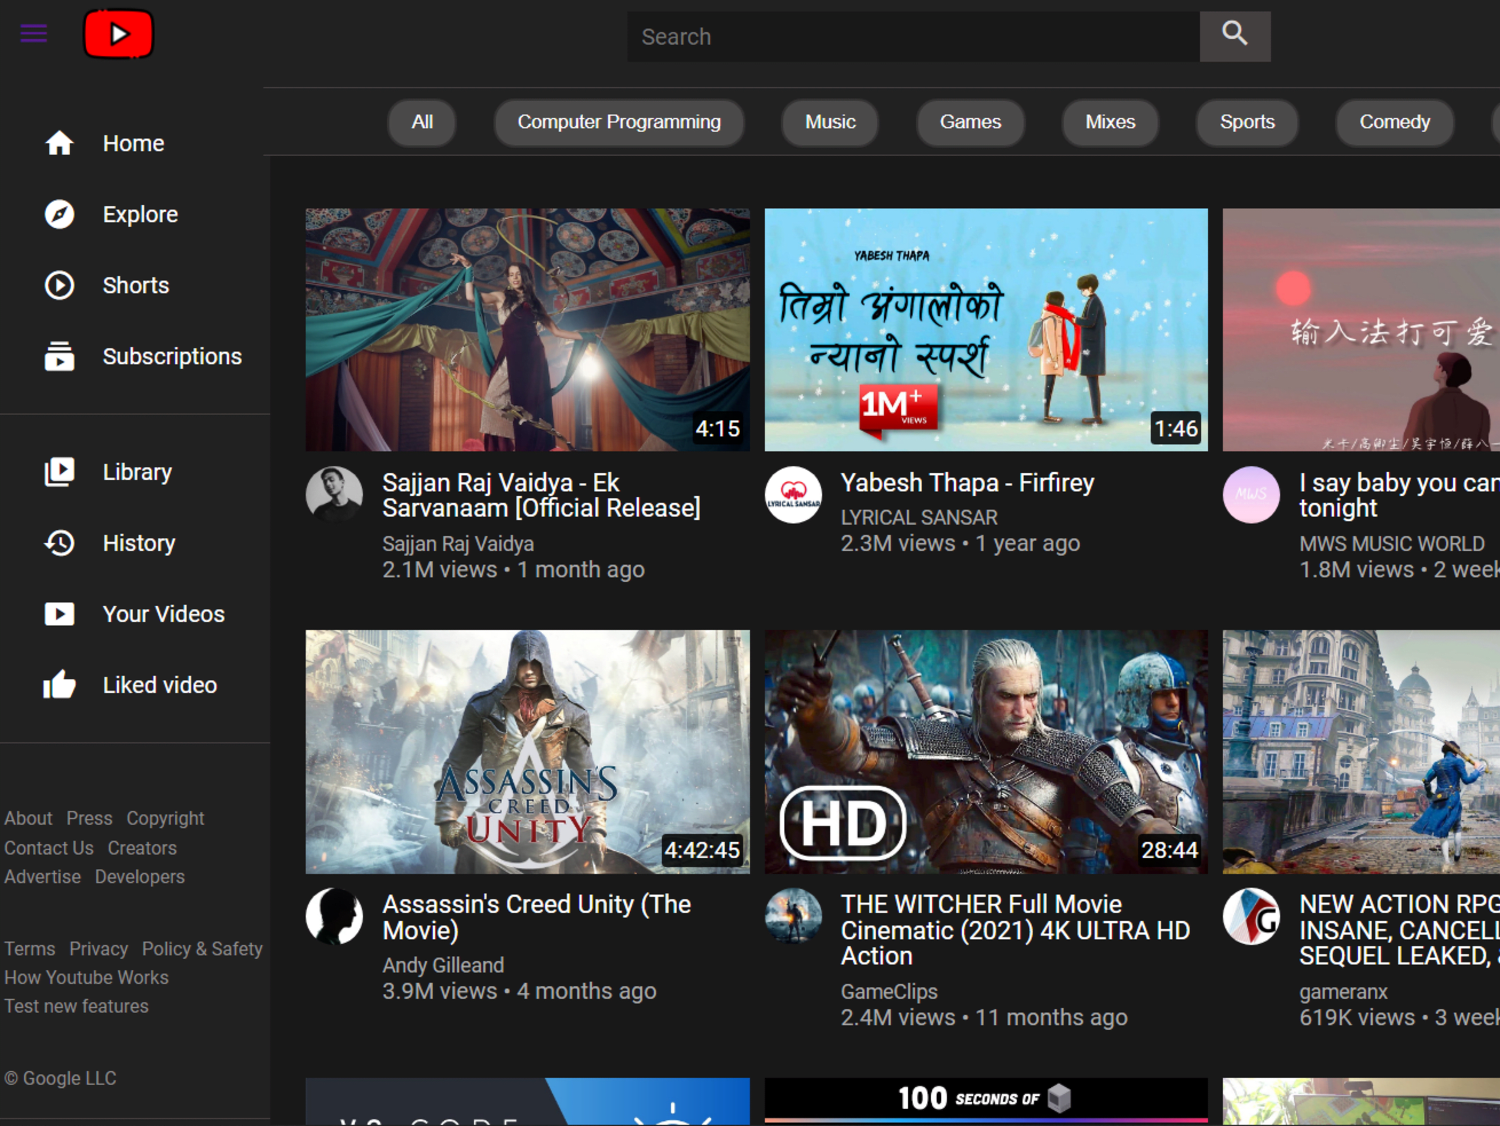The height and width of the screenshot is (1126, 1500).
Task: Open the Advertise footer link
Action: (x=42, y=876)
